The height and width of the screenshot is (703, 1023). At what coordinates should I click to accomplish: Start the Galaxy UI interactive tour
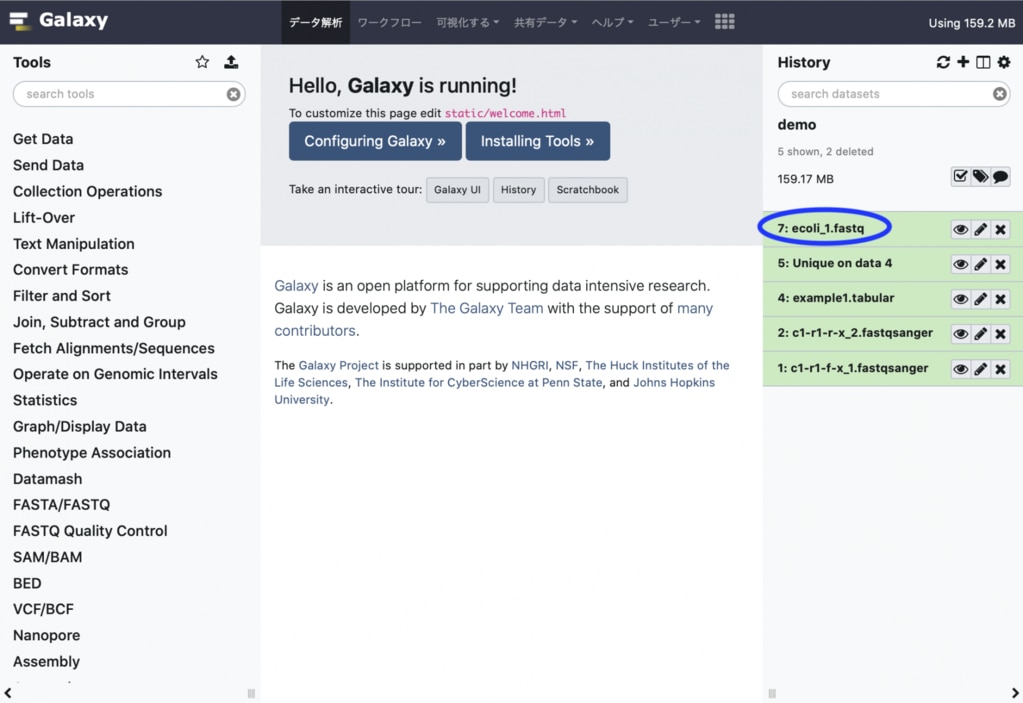457,190
